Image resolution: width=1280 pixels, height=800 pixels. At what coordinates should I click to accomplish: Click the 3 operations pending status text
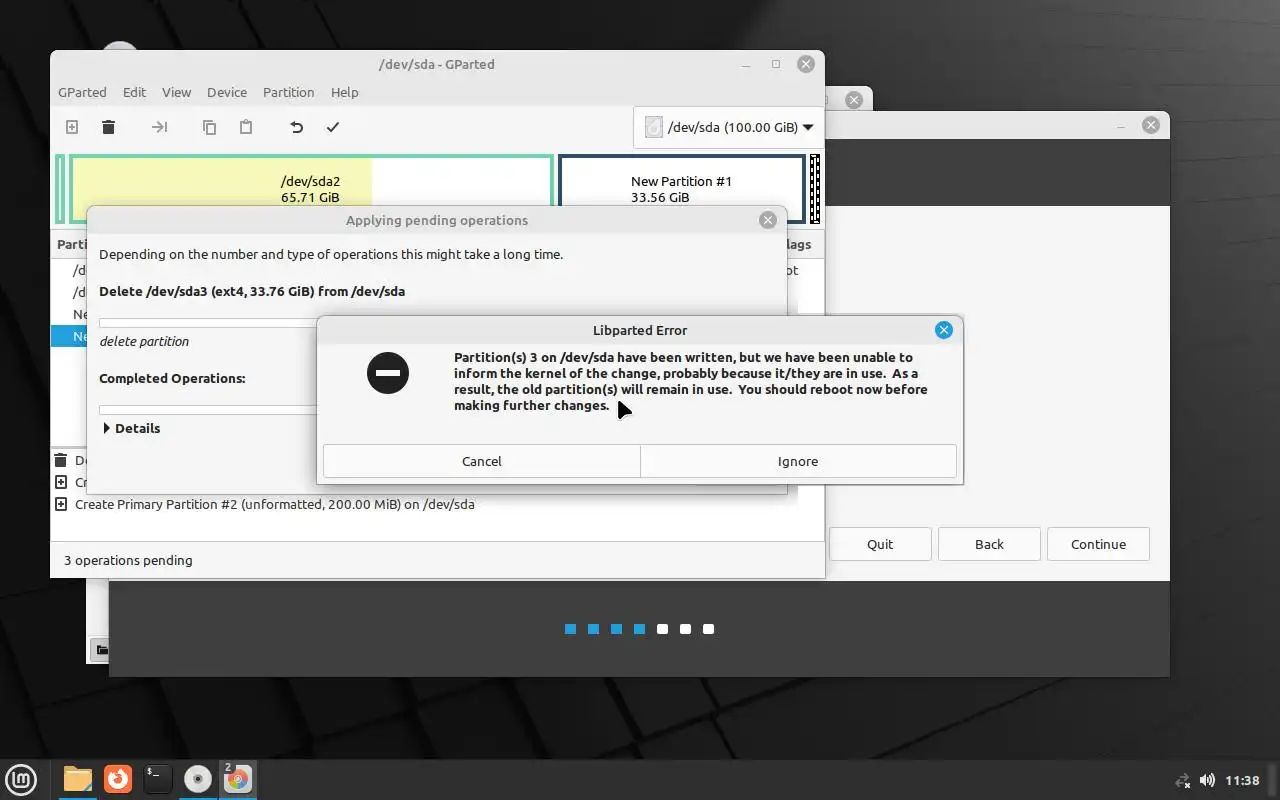point(128,560)
